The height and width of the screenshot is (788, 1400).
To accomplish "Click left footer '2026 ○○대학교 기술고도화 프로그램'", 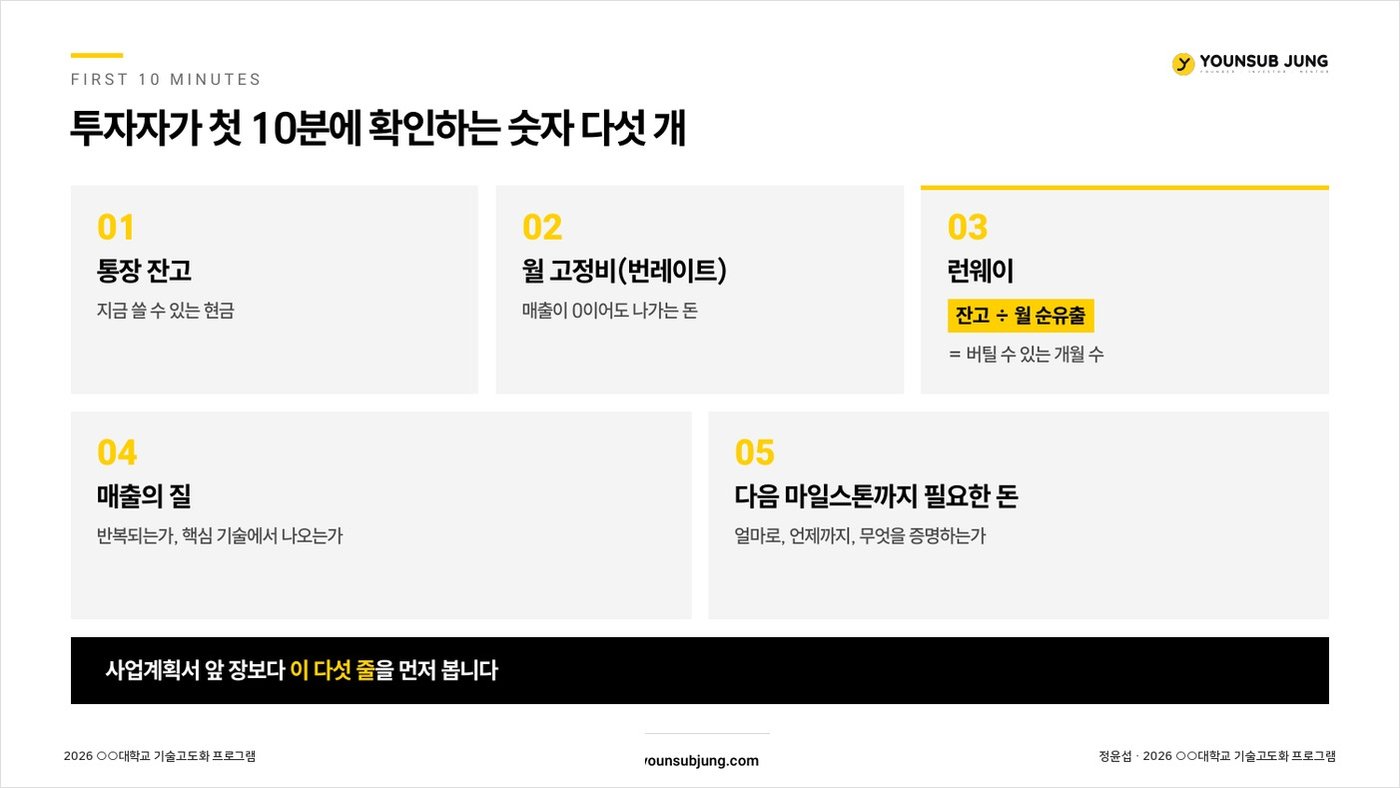I will pyautogui.click(x=160, y=756).
